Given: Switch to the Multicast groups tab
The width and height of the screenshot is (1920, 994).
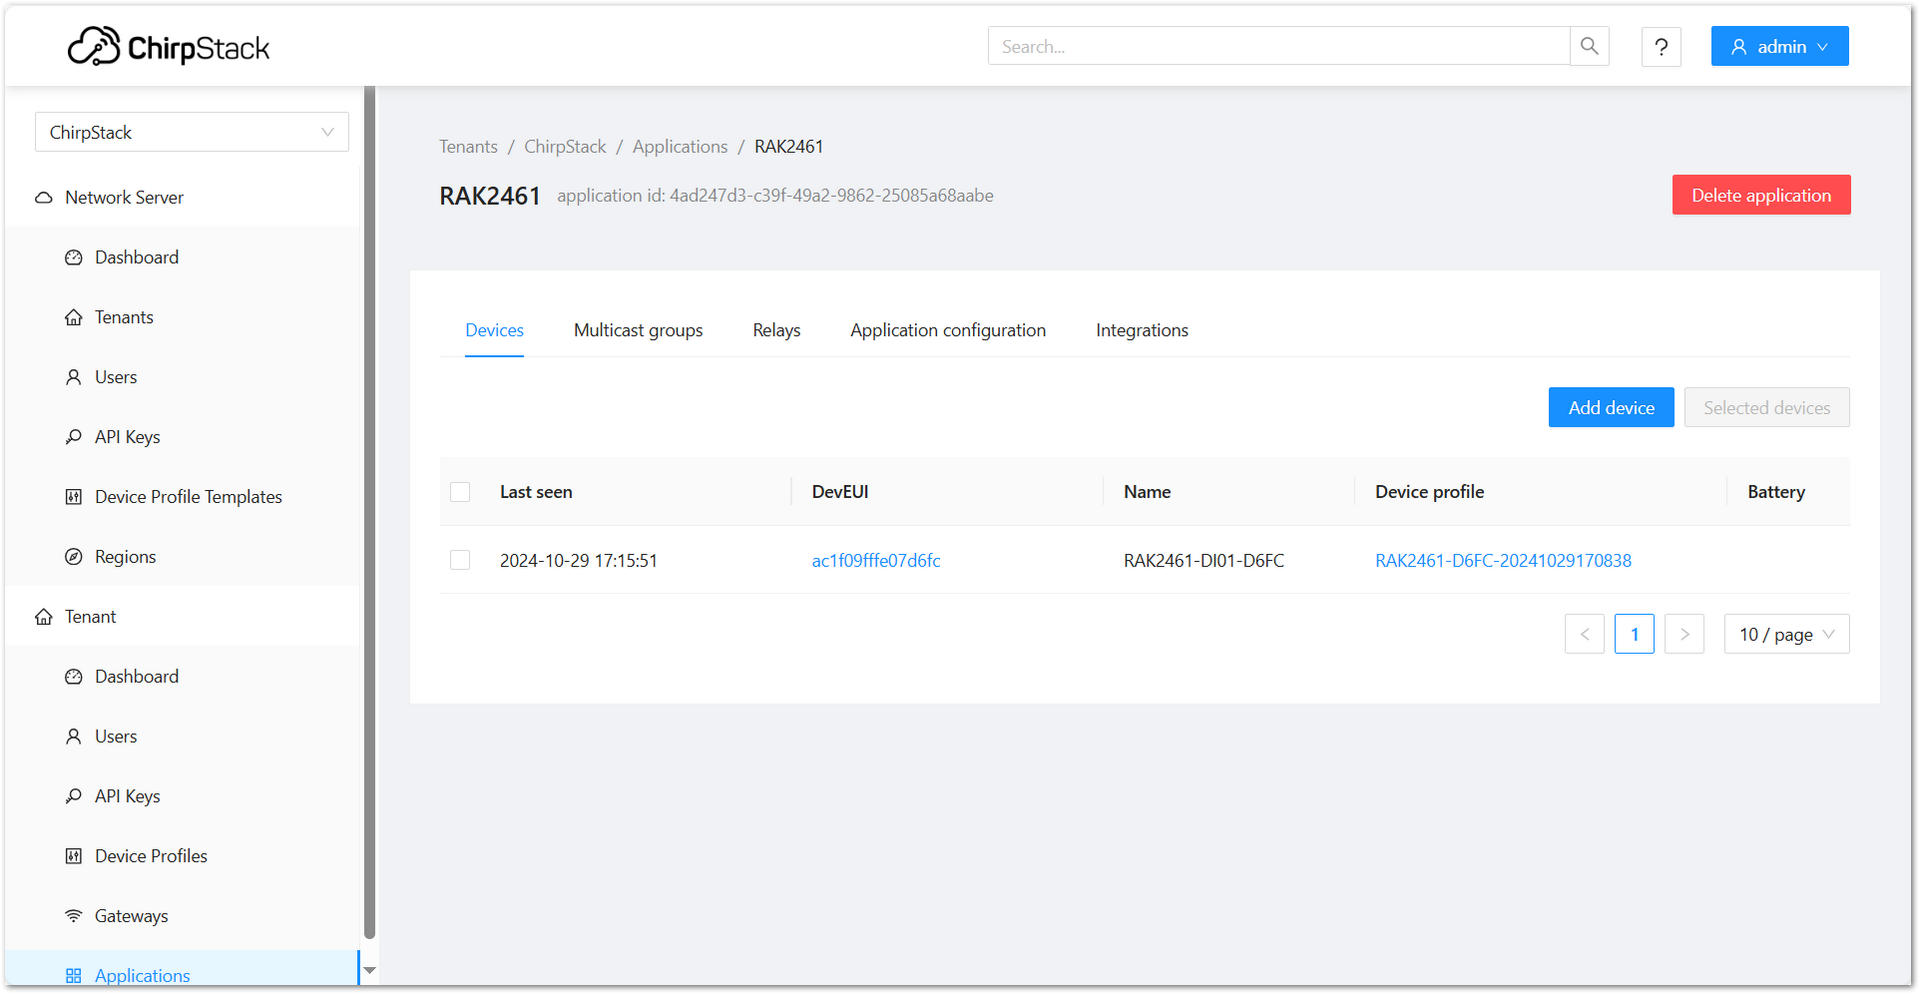Looking at the screenshot, I should coord(638,330).
